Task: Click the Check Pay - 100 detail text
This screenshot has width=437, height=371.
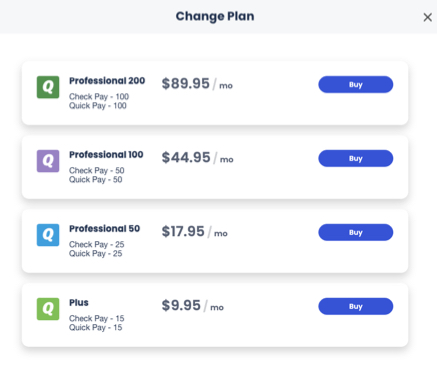Action: pos(99,97)
